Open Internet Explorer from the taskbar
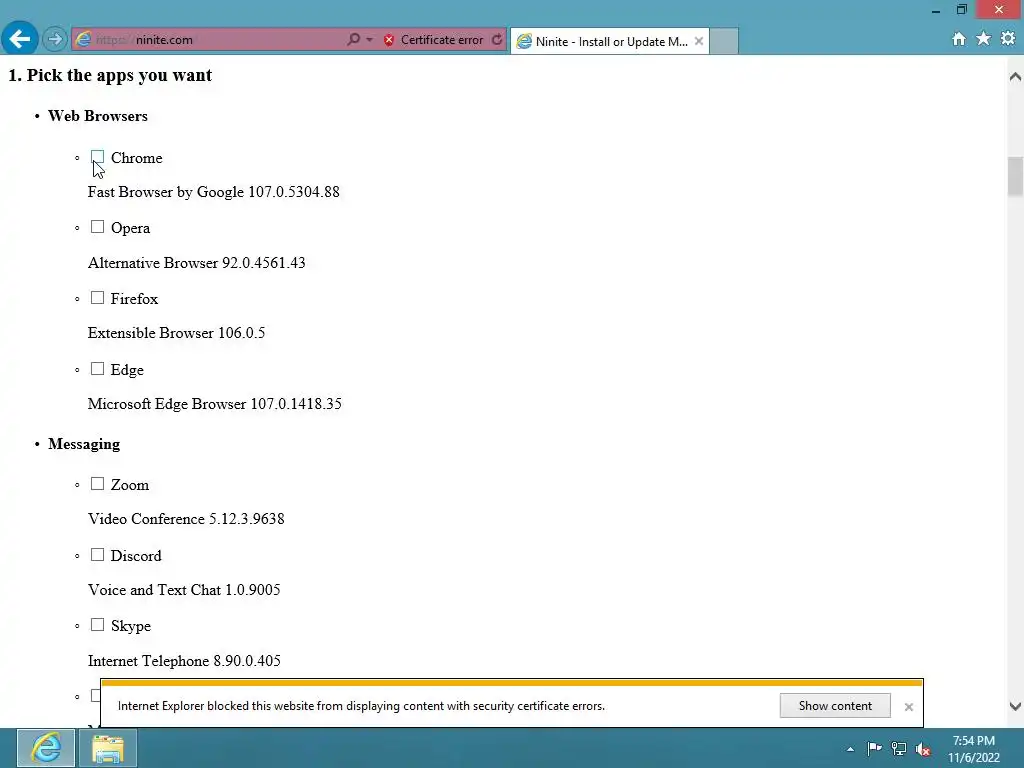The image size is (1024, 768). (46, 748)
